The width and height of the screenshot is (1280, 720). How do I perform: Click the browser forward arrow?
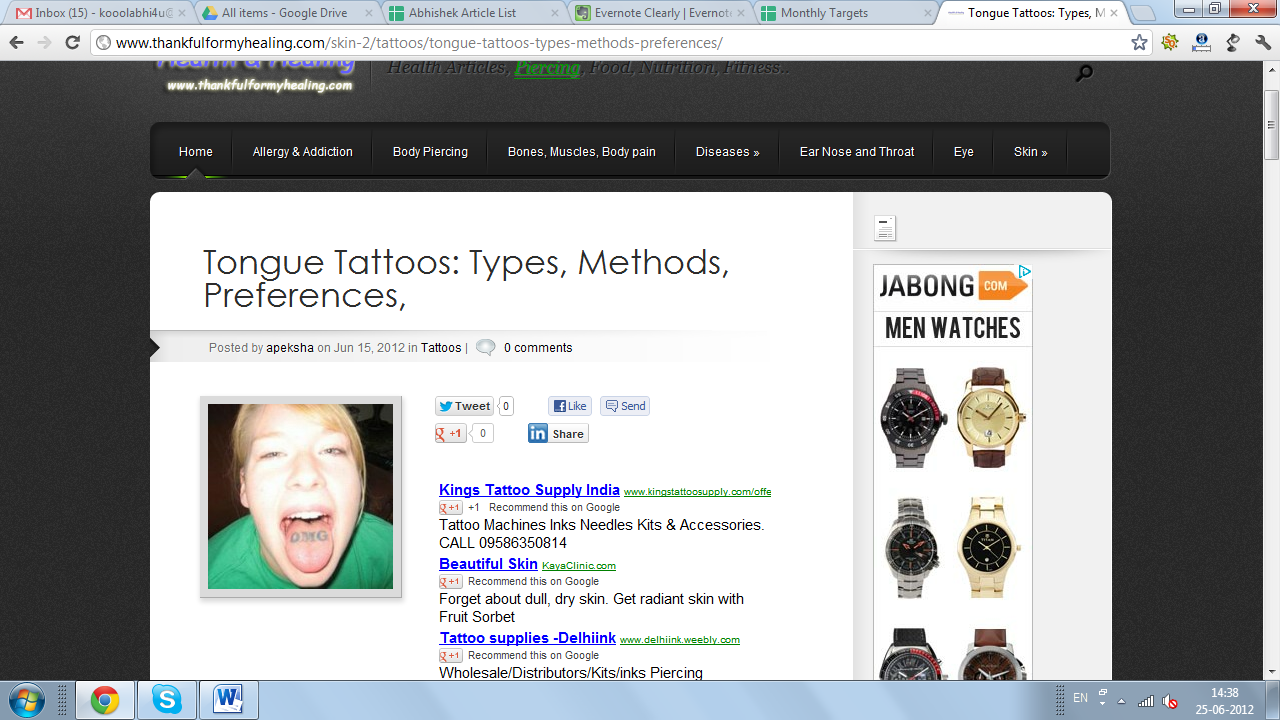pyautogui.click(x=44, y=43)
